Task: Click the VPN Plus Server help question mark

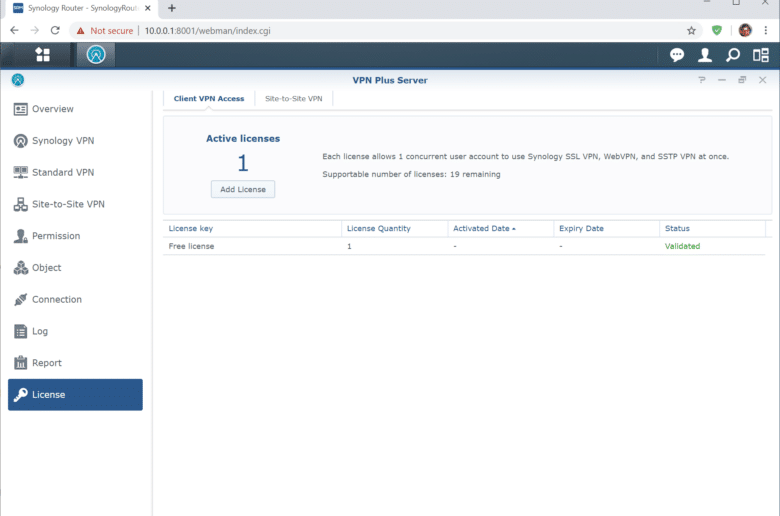Action: tap(702, 80)
